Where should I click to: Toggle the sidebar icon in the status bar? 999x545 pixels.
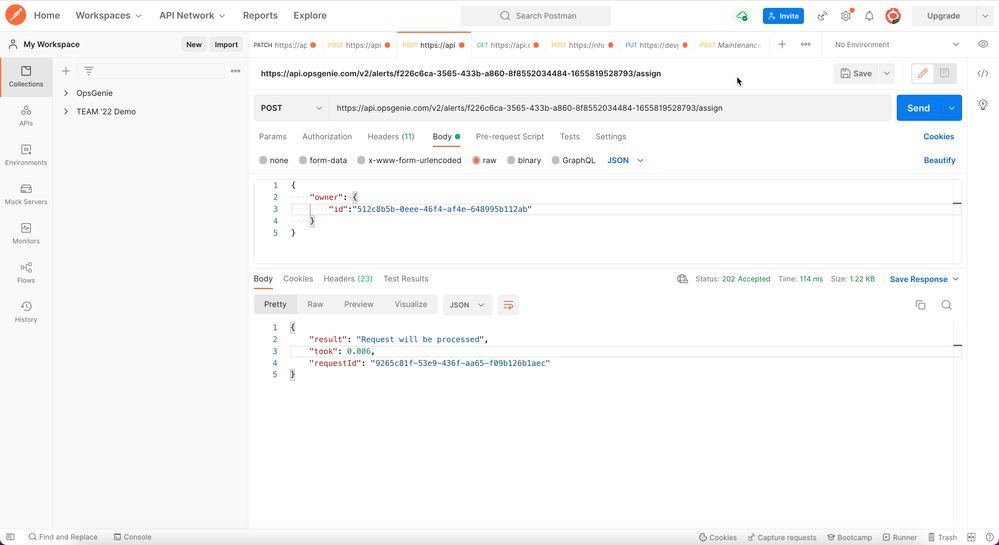coord(10,537)
